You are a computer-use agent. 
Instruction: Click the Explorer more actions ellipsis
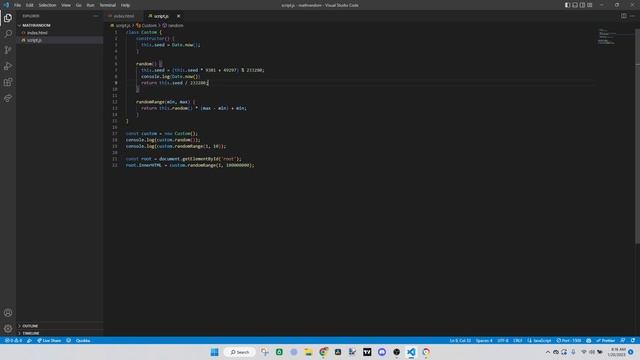point(96,16)
